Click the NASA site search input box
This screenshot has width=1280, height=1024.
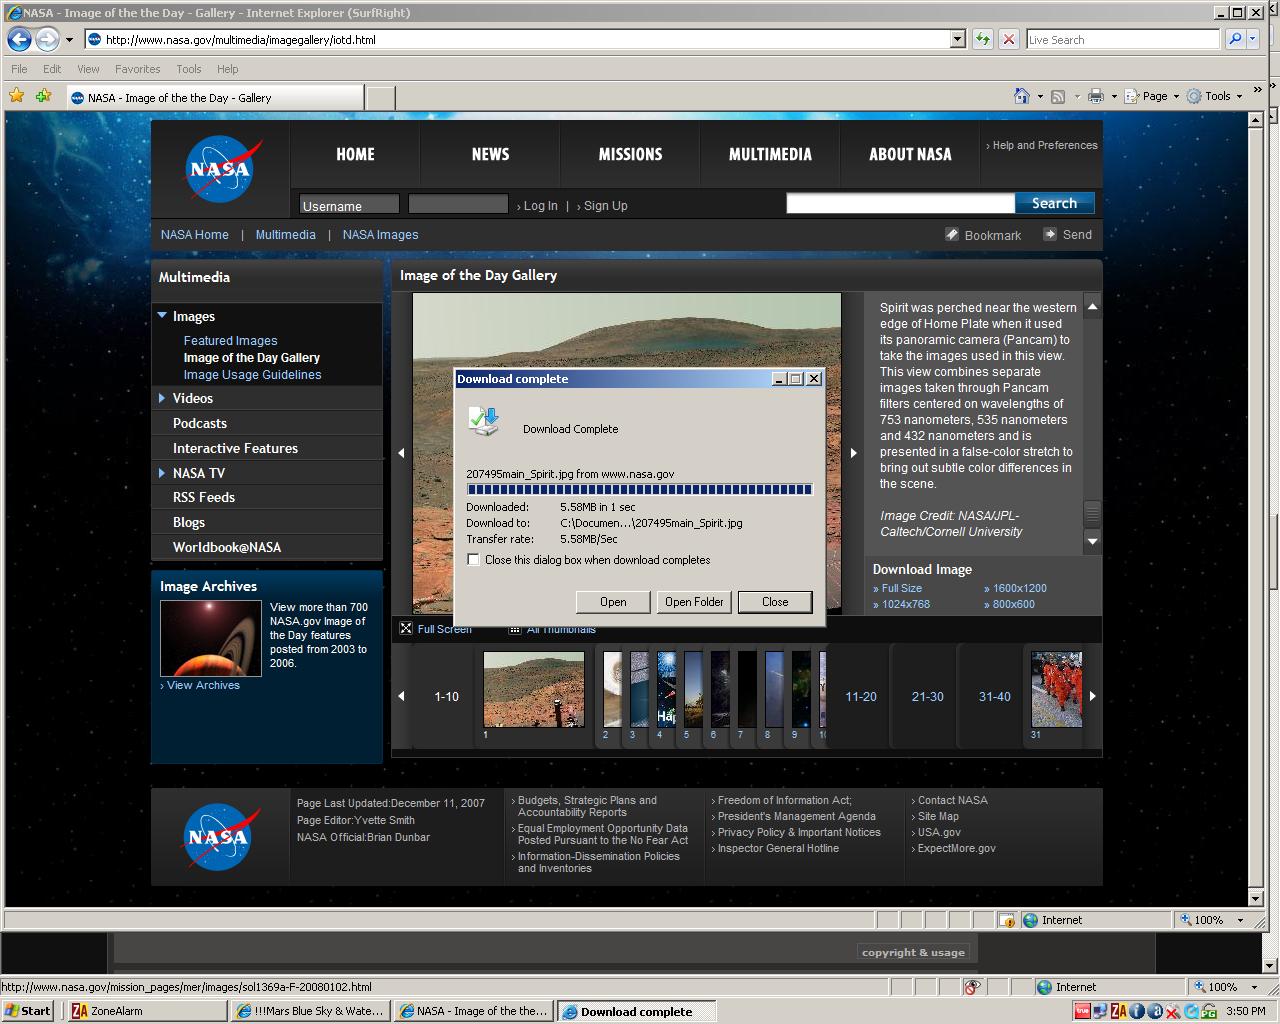pos(900,203)
